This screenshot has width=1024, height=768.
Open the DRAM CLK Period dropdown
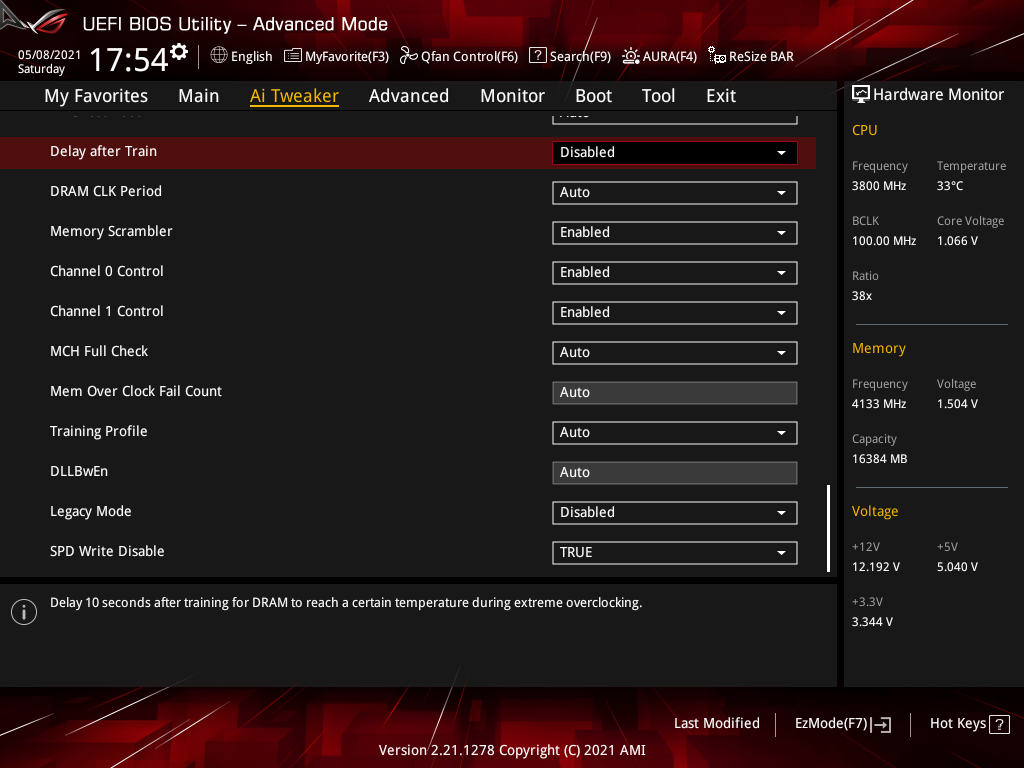coord(675,193)
